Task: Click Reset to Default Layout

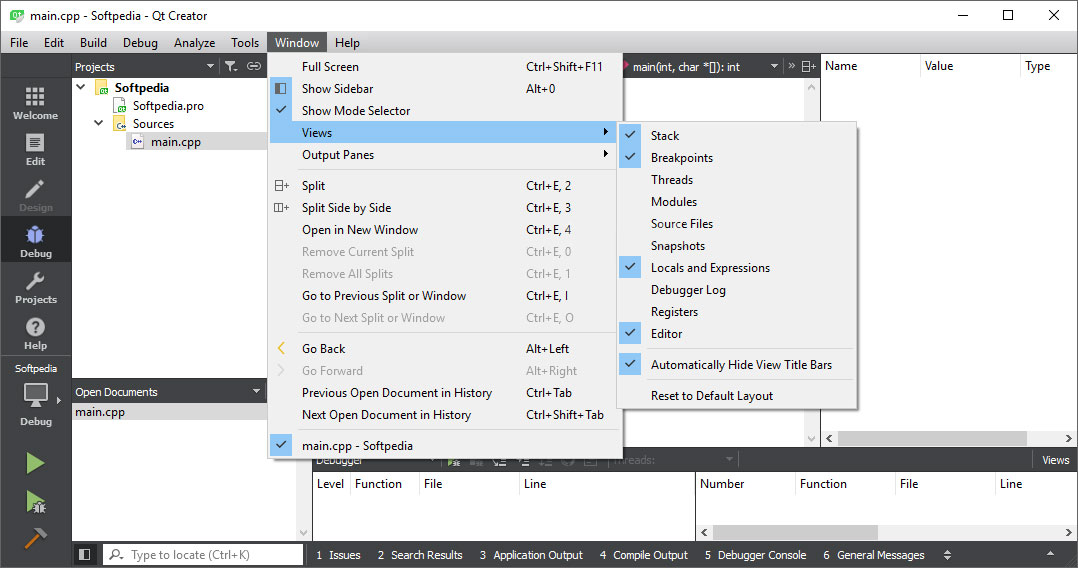Action: pyautogui.click(x=711, y=396)
